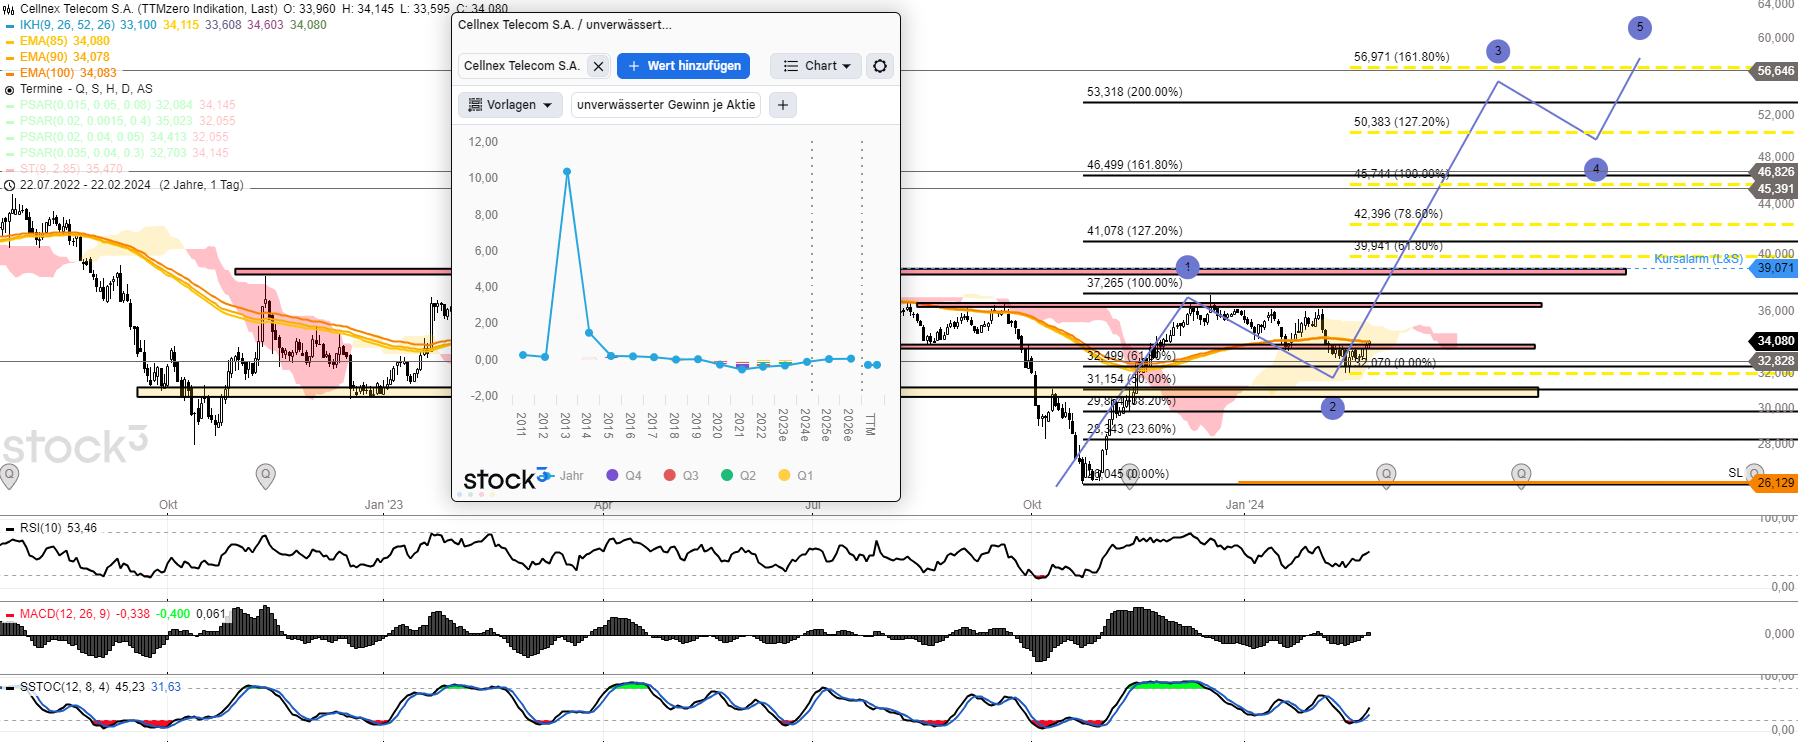Click the event pin at the chart's left edge
Viewport: 1798px width, 742px height.
(9, 475)
